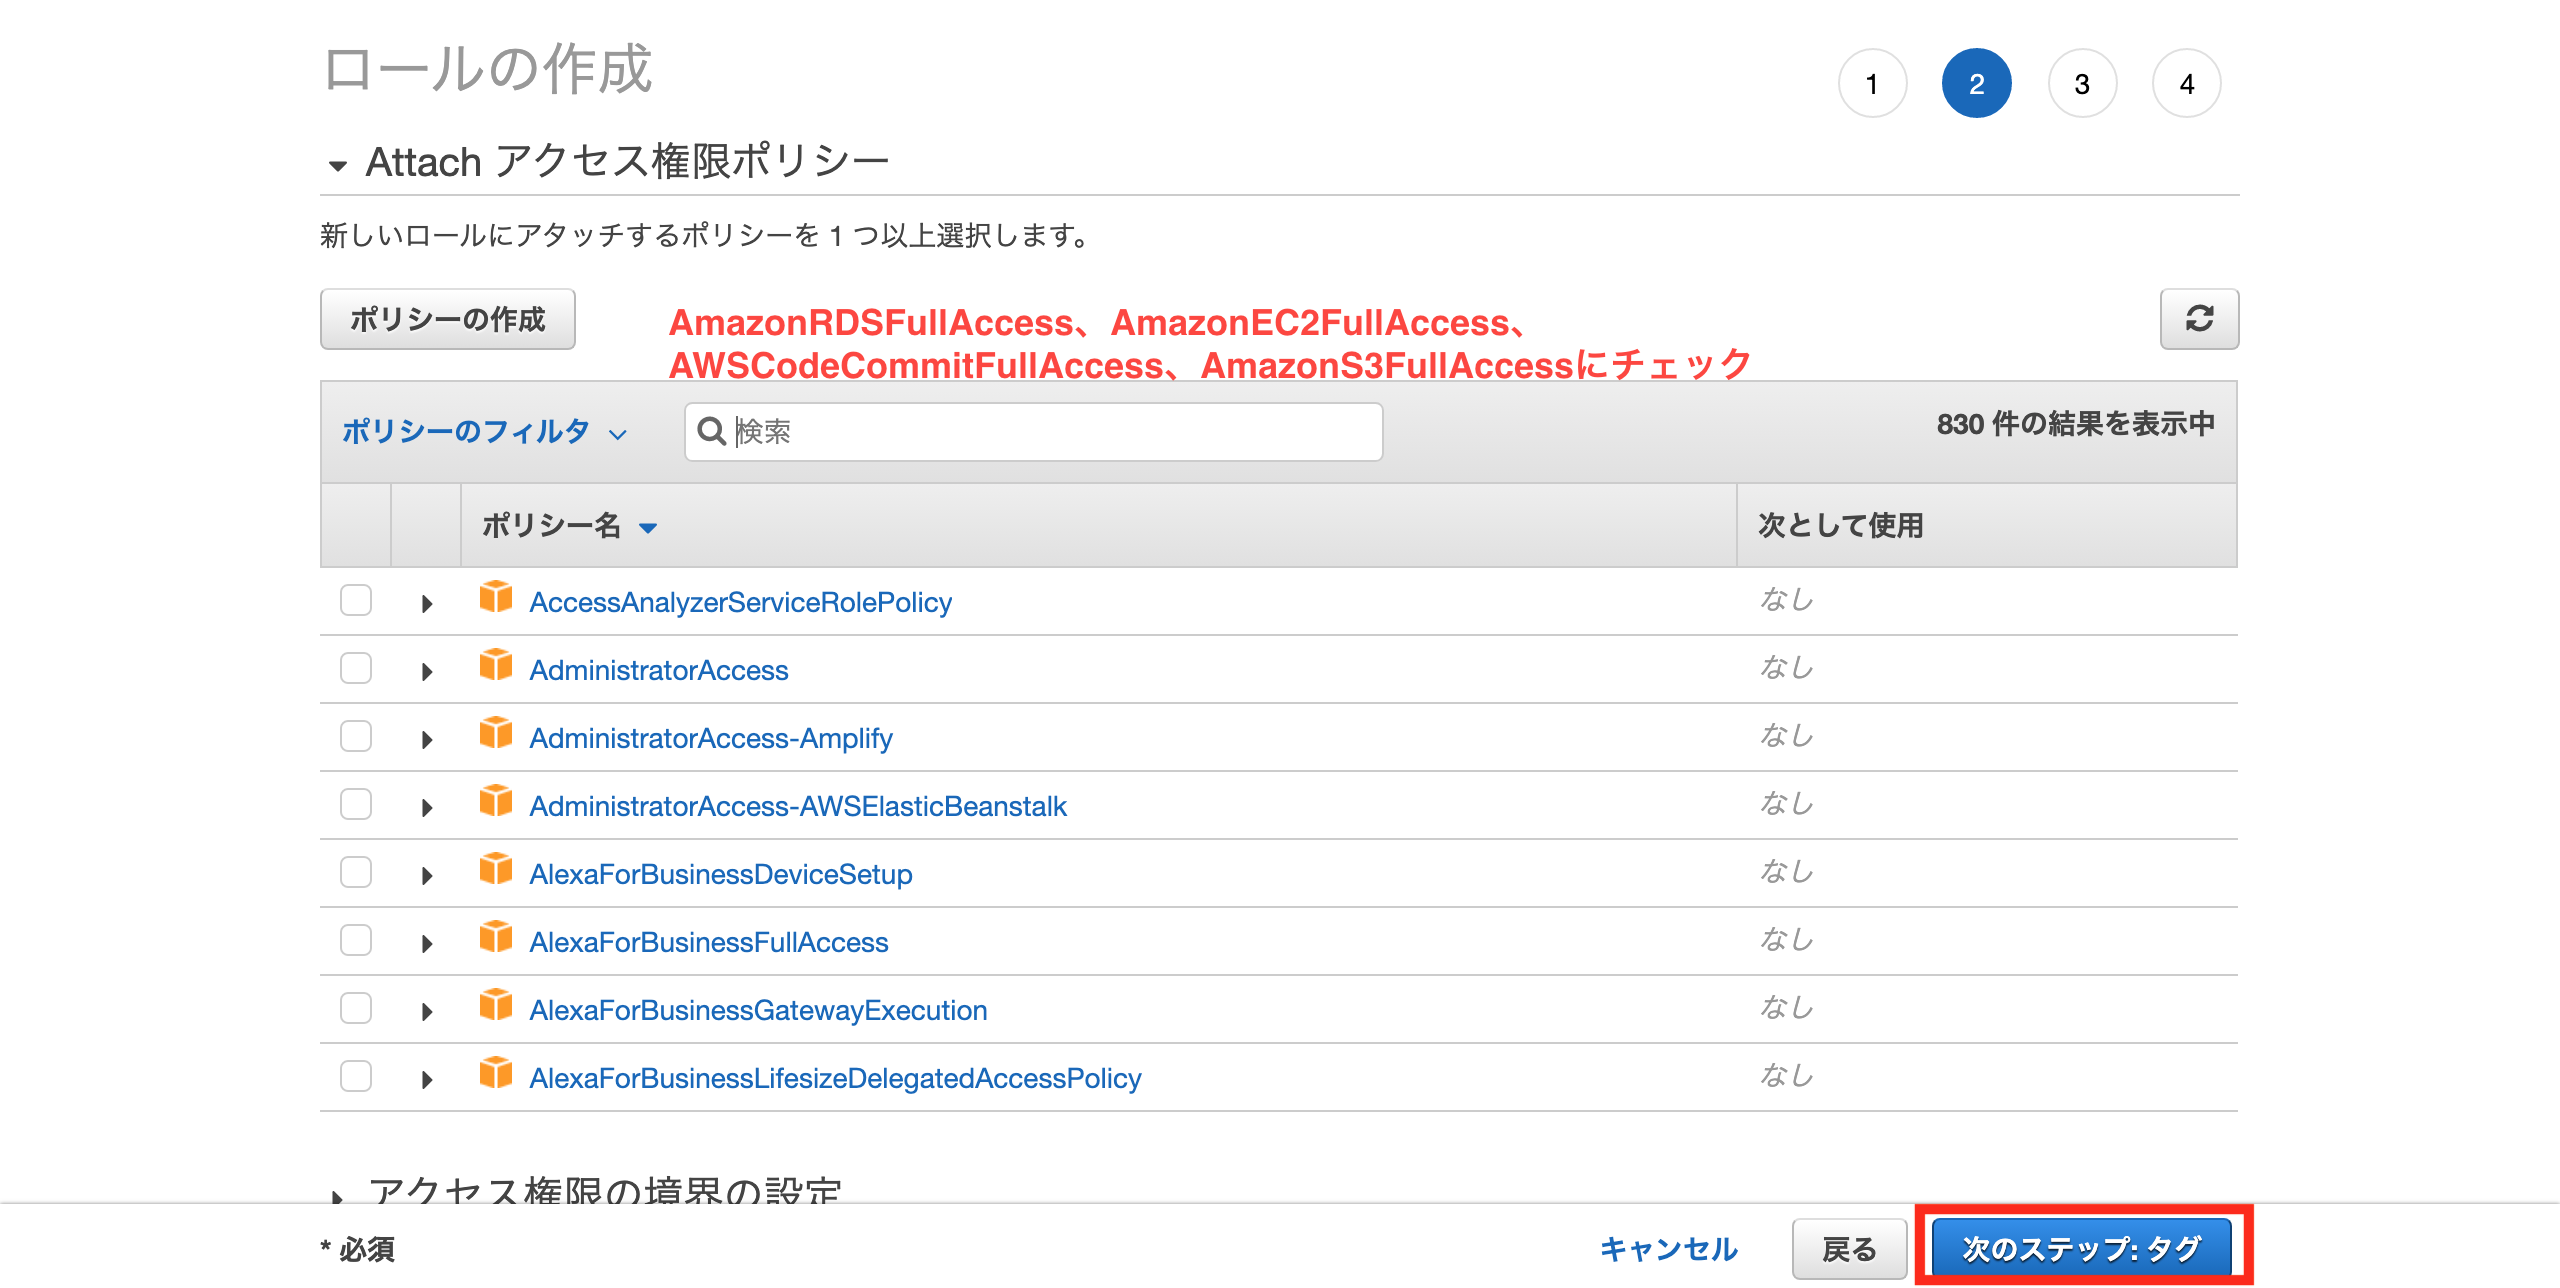Open the AlexaForBusinessGatewayExecution policy link
Screen dimensions: 2560x1288
coord(758,1010)
